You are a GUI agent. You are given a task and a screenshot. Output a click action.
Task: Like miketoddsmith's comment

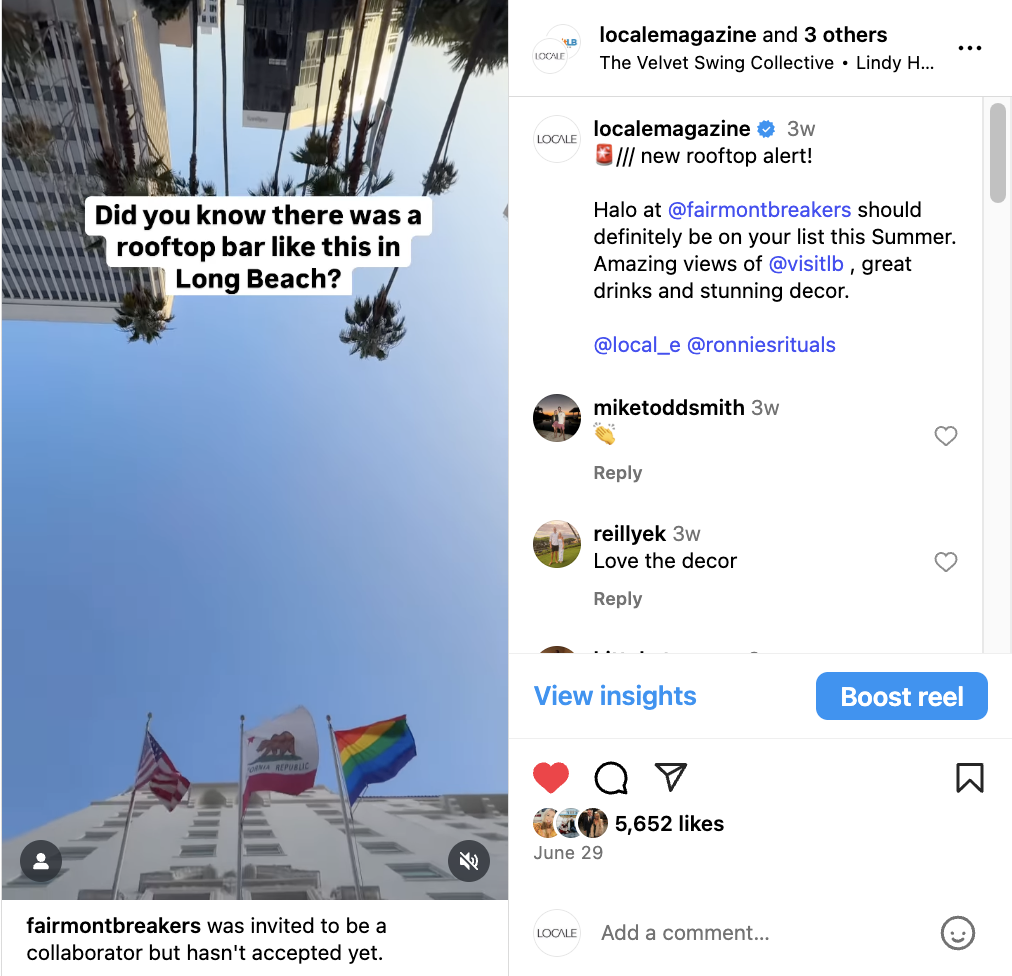tap(946, 436)
